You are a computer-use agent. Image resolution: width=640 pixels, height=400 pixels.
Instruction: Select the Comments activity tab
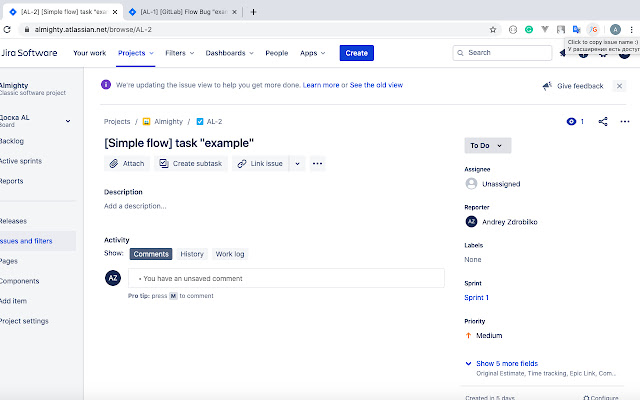(151, 254)
